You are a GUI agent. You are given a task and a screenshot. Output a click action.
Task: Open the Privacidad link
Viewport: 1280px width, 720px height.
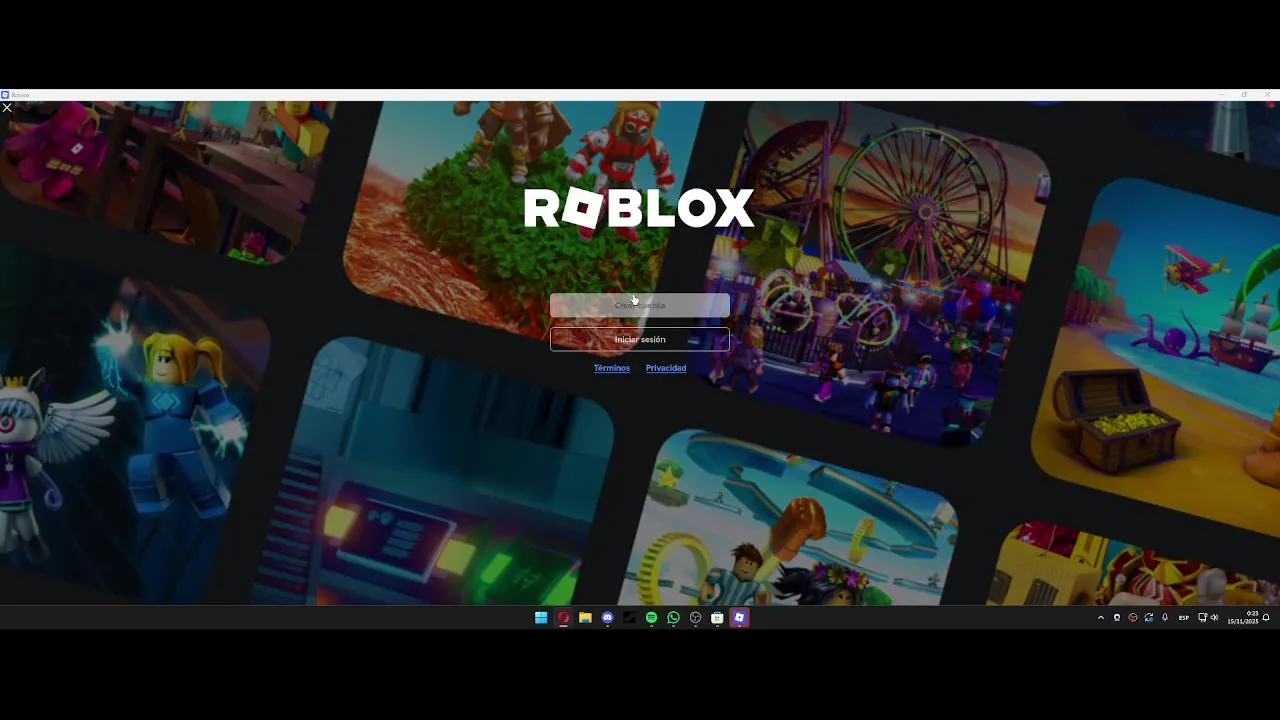pyautogui.click(x=666, y=368)
